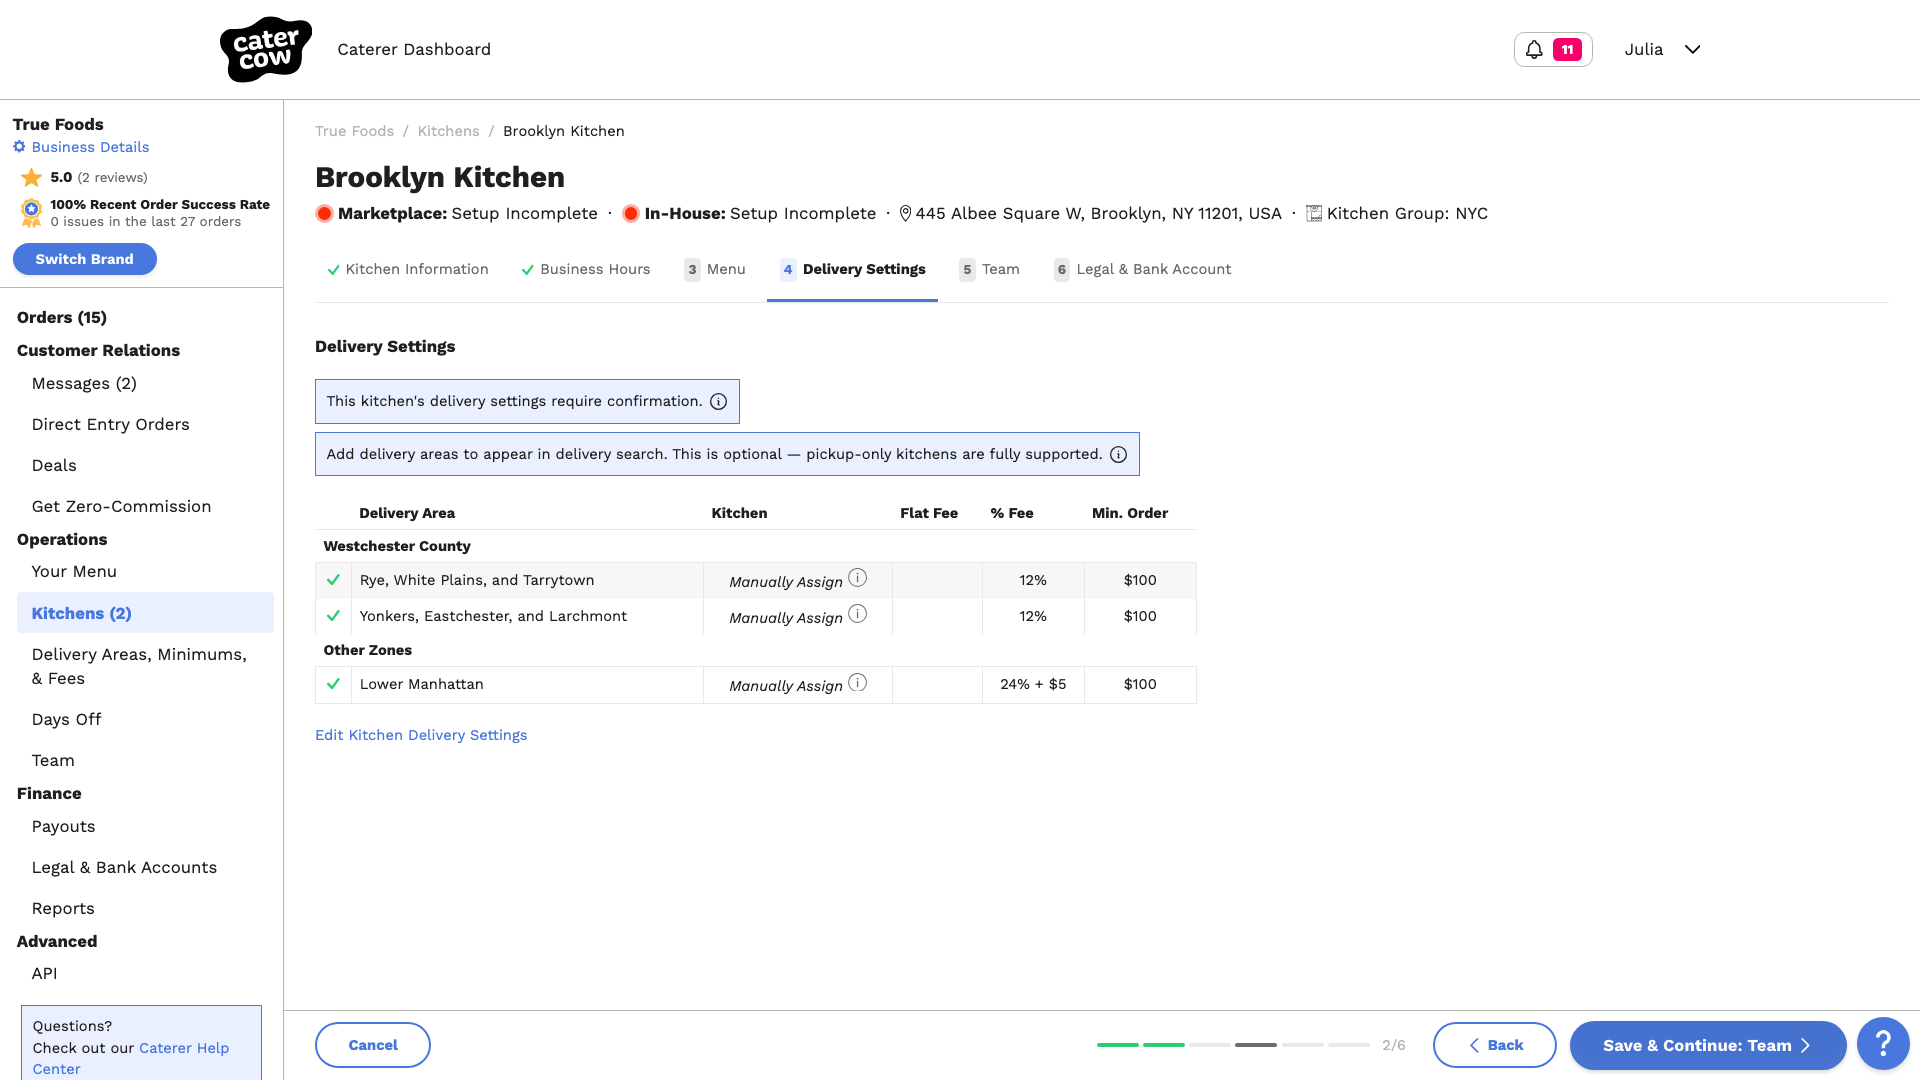The width and height of the screenshot is (1920, 1080).
Task: Click Switch Brand button
Action: (x=85, y=259)
